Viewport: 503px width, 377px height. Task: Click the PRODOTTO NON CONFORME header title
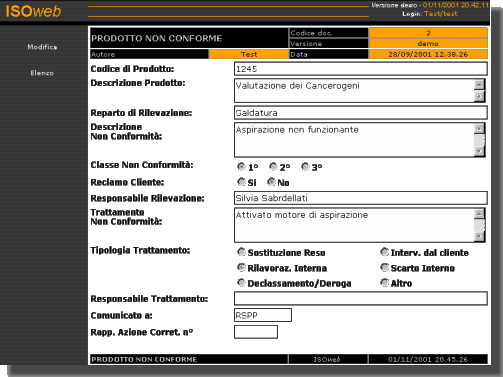[157, 38]
